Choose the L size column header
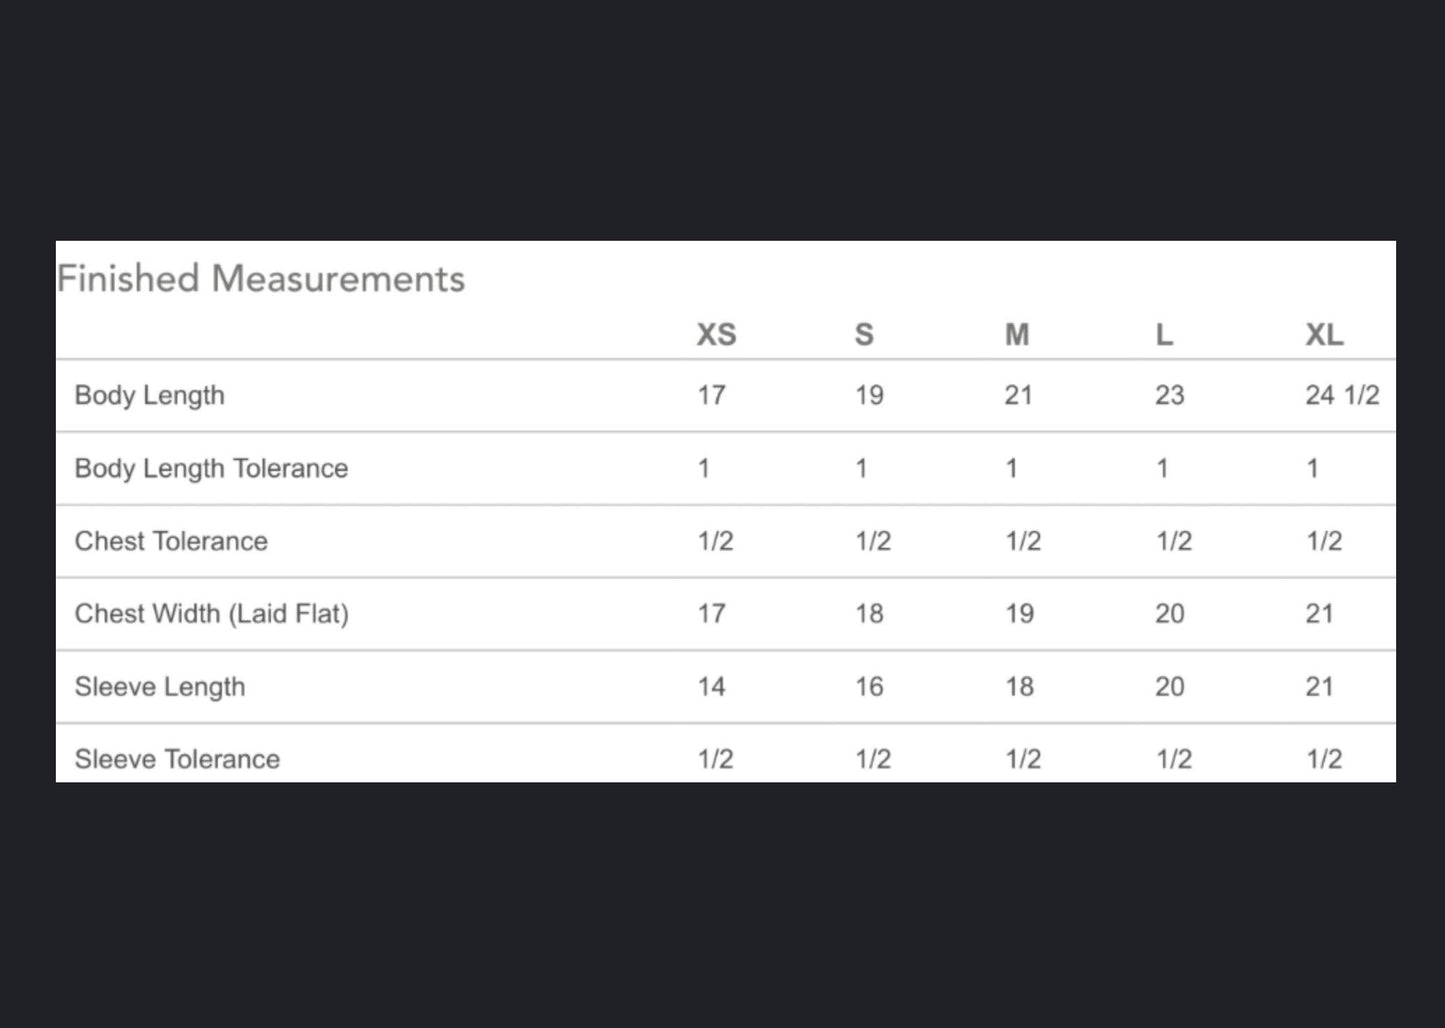Screen dimensions: 1445x1028 coord(1164,335)
